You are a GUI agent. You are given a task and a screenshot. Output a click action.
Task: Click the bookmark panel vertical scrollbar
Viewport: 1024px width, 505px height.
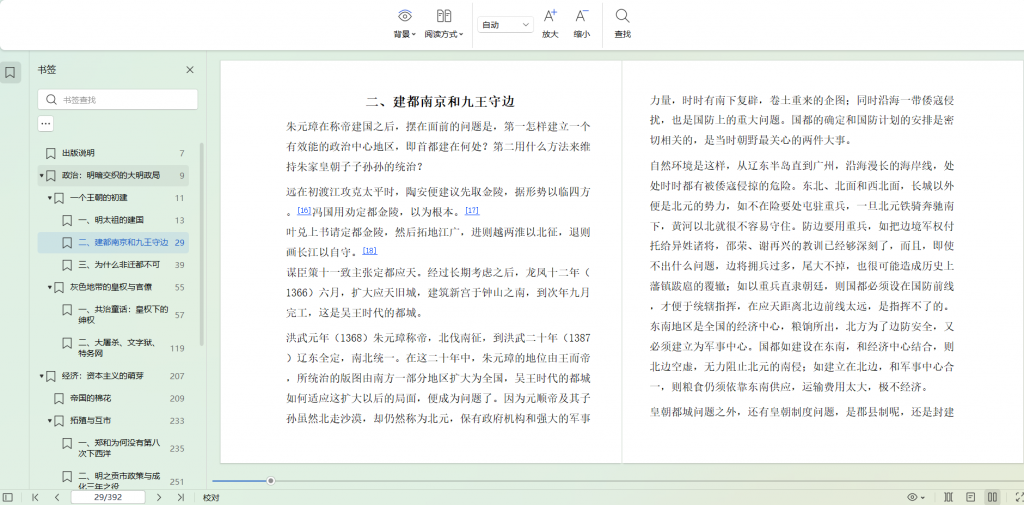202,244
